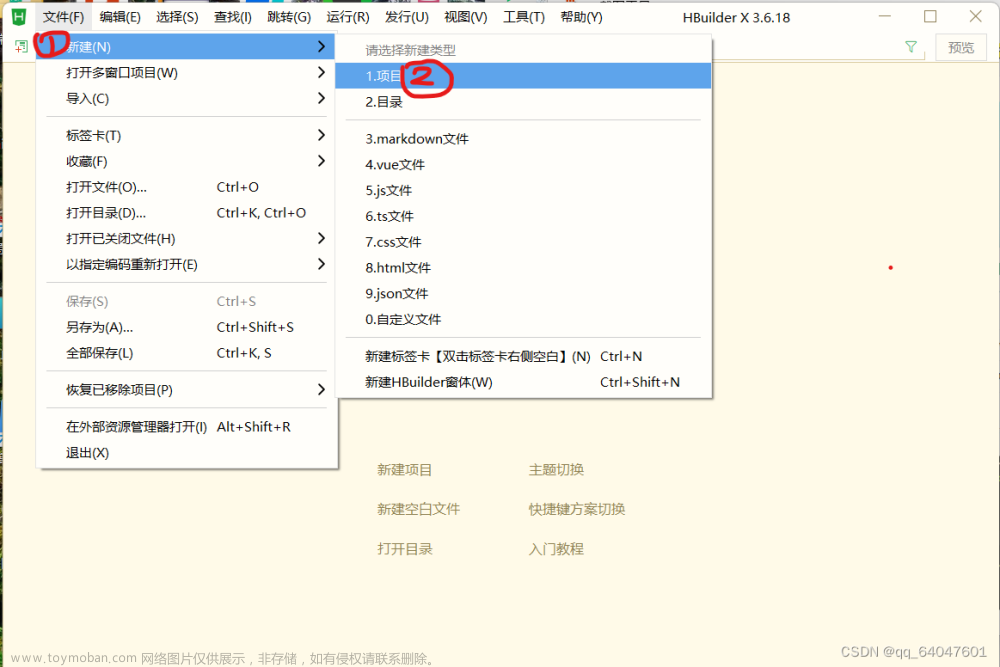Expand the 导入(C) submenu arrow
Viewport: 1000px width, 667px height.
(321, 98)
